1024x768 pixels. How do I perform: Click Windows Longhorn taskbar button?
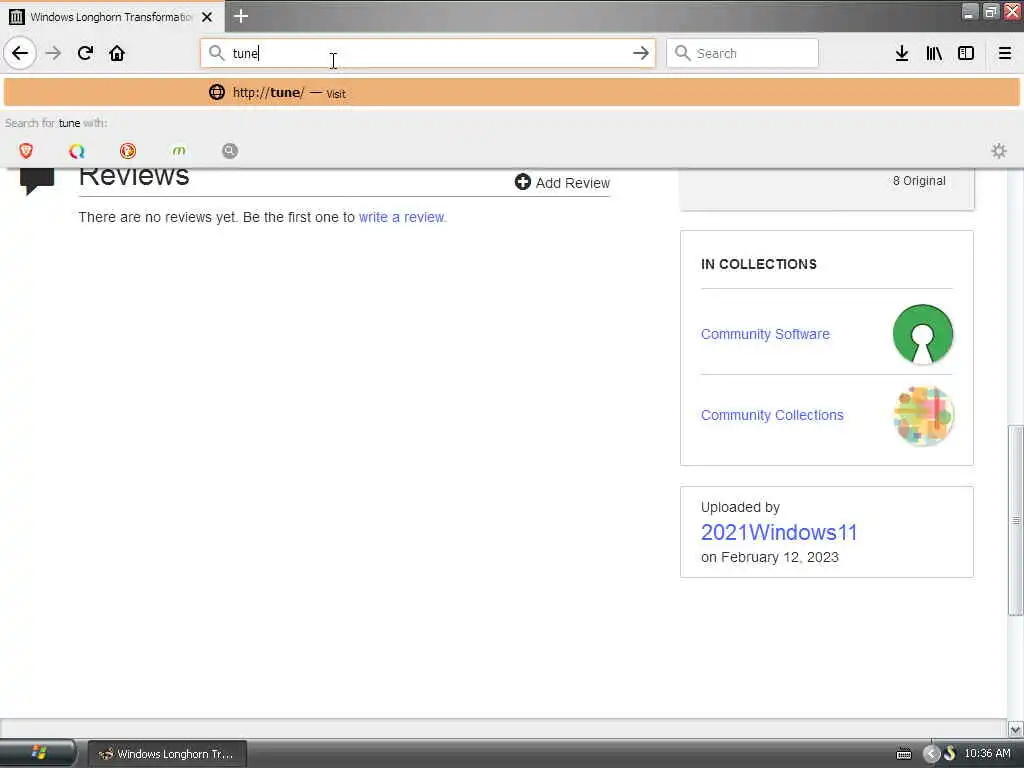tap(167, 754)
